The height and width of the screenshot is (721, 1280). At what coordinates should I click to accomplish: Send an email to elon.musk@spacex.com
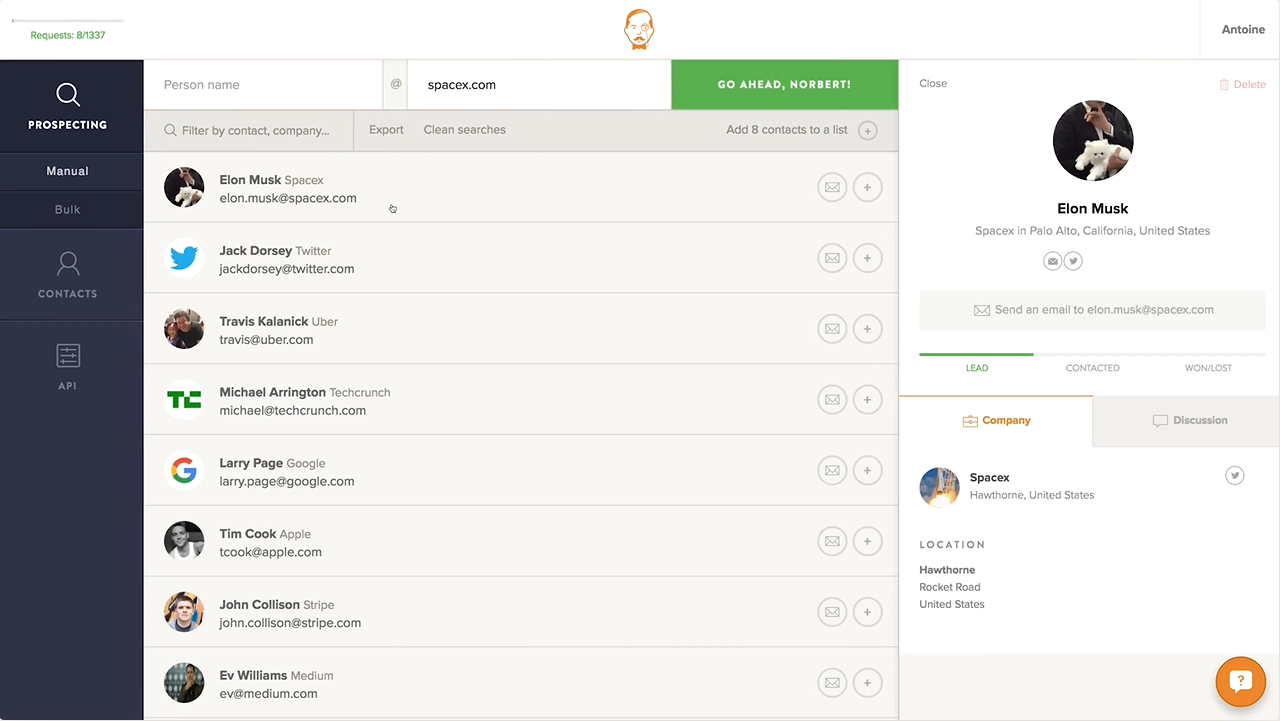(1092, 310)
